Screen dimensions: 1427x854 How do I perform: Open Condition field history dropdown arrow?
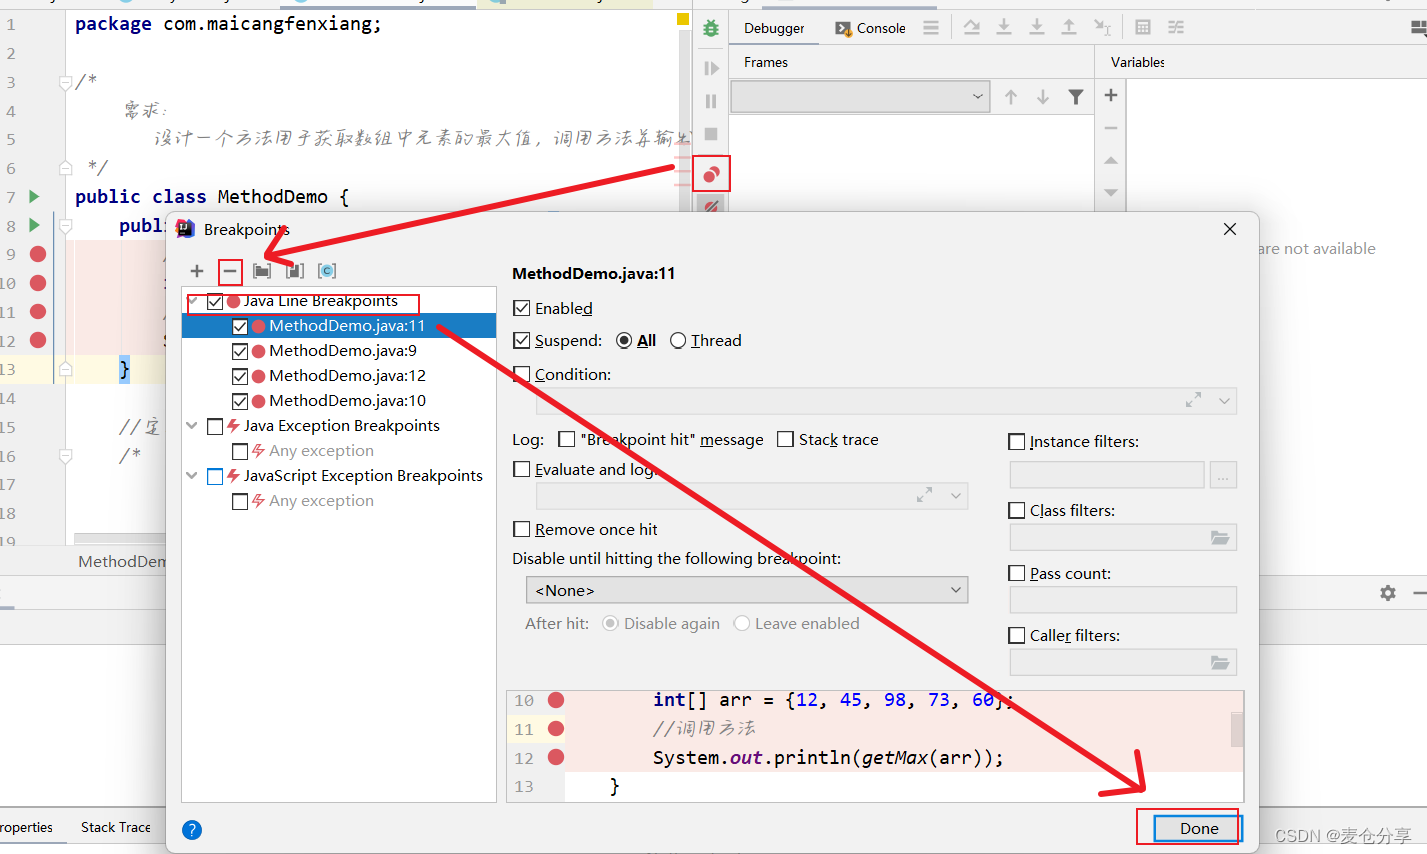click(1224, 401)
